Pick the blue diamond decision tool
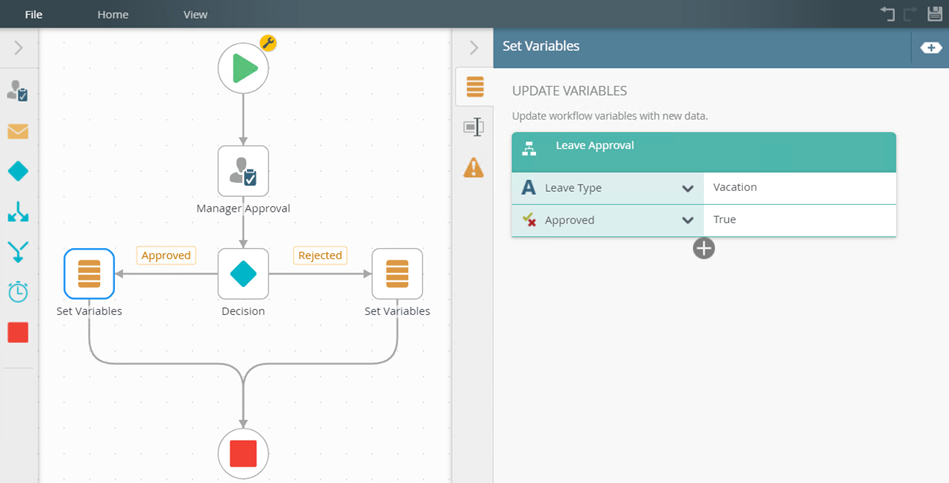 (x=18, y=172)
